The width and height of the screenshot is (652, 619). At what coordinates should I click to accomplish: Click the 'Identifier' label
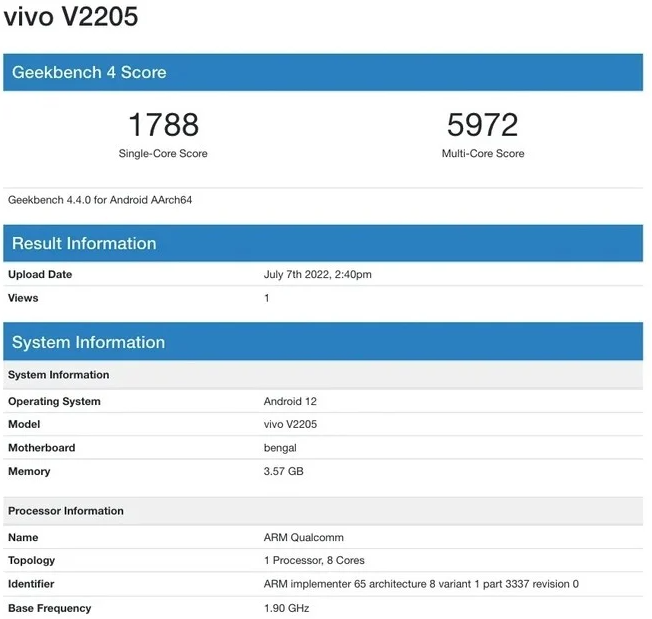coord(31,584)
